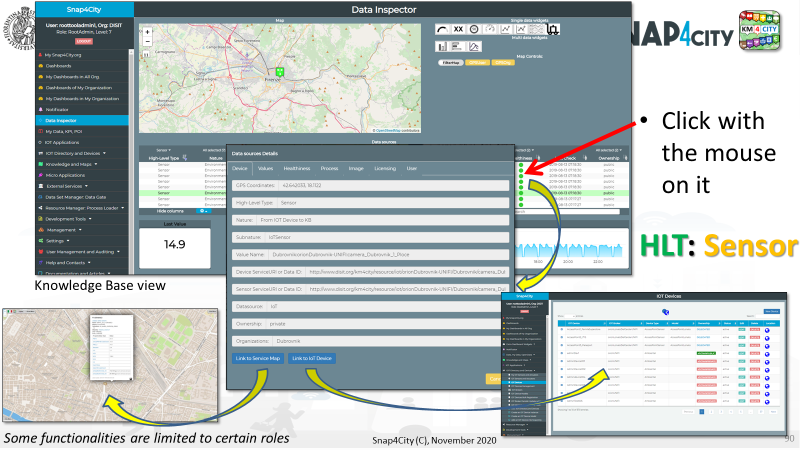Click the map zoom out minus button
The image size is (800, 450).
pyautogui.click(x=148, y=42)
